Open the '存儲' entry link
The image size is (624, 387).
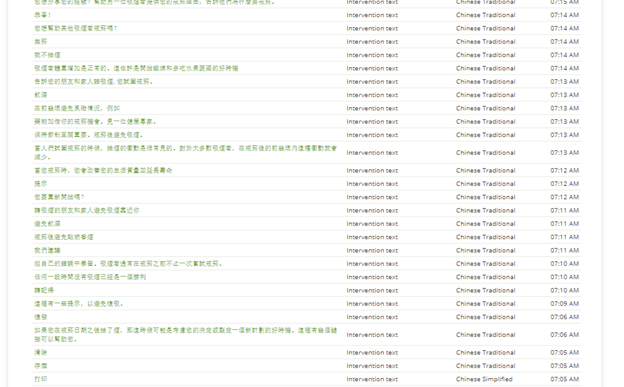[x=41, y=366]
